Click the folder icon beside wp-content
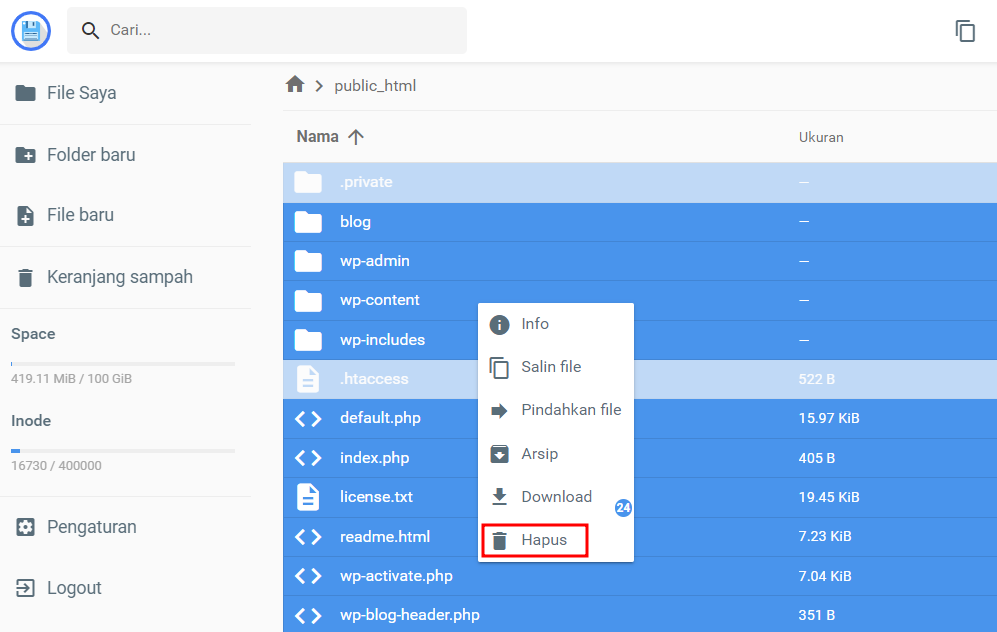Viewport: 997px width, 632px height. click(x=308, y=300)
